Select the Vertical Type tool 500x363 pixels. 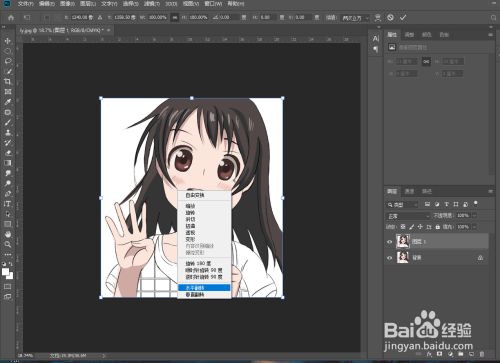point(8,204)
